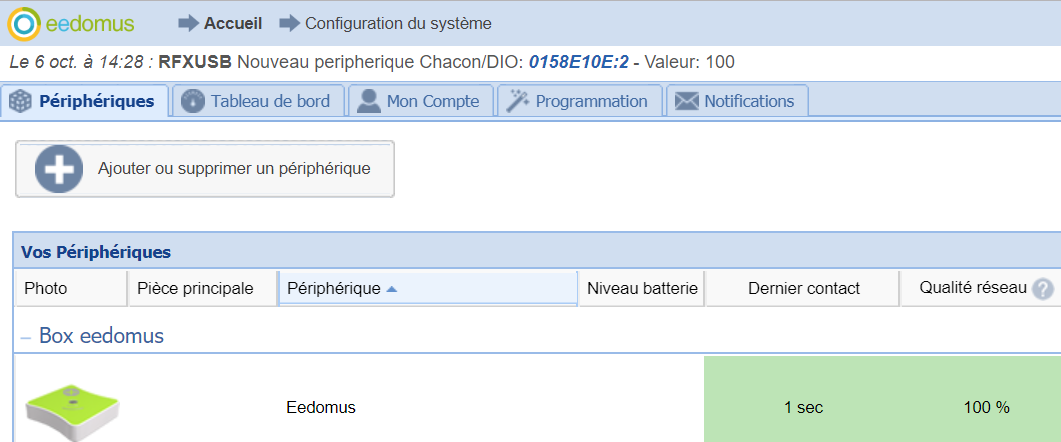The width and height of the screenshot is (1061, 442).
Task: Click the arrow icon before Accueil
Action: [189, 24]
